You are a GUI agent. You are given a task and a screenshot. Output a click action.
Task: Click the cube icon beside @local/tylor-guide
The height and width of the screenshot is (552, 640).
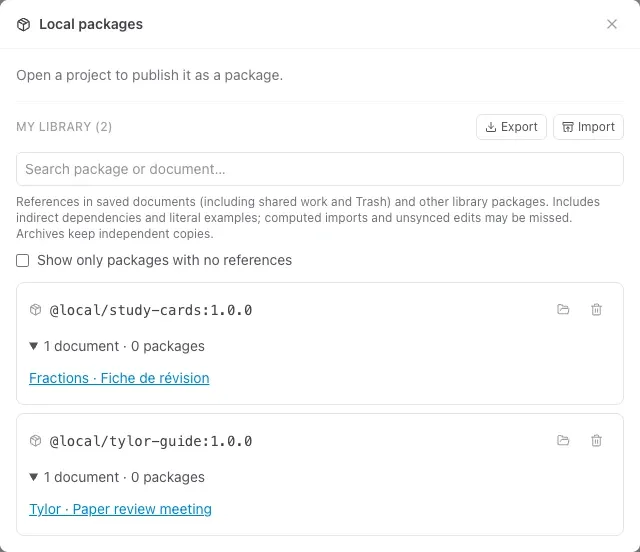pyautogui.click(x=36, y=441)
